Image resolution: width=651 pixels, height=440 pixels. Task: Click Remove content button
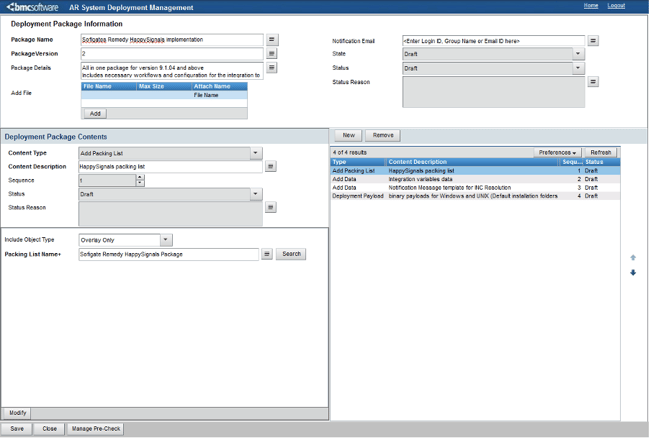coord(383,135)
